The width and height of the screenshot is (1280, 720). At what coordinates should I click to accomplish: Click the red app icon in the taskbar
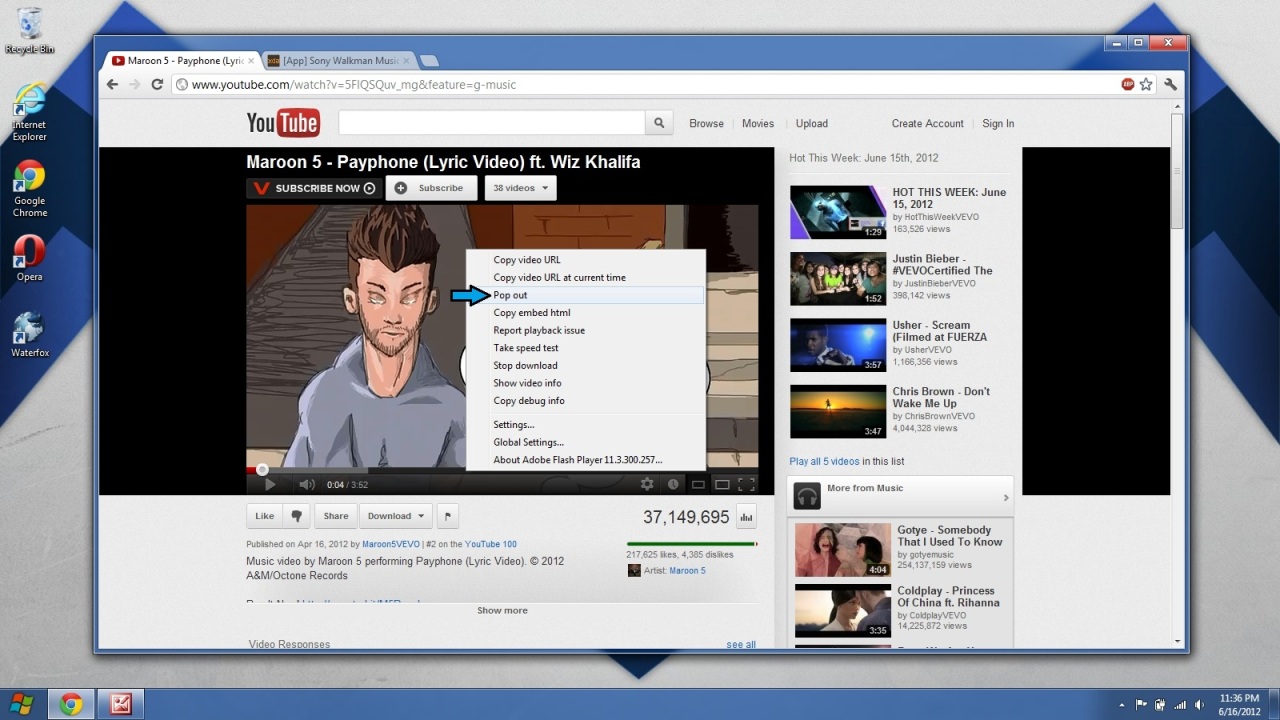click(x=122, y=704)
